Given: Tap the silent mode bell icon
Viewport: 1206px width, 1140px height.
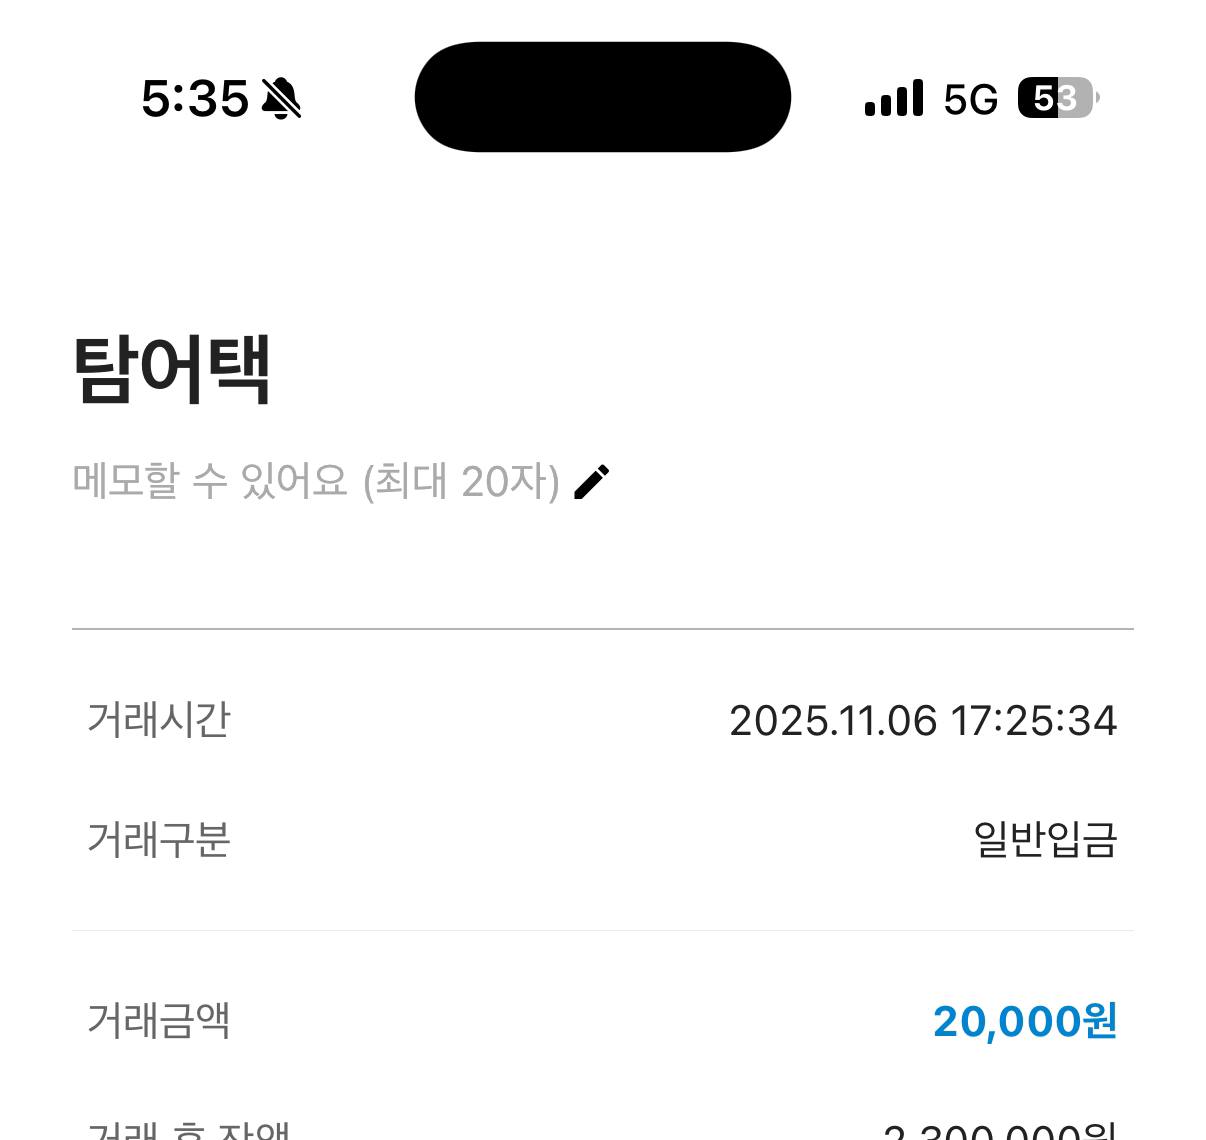Looking at the screenshot, I should pos(281,98).
